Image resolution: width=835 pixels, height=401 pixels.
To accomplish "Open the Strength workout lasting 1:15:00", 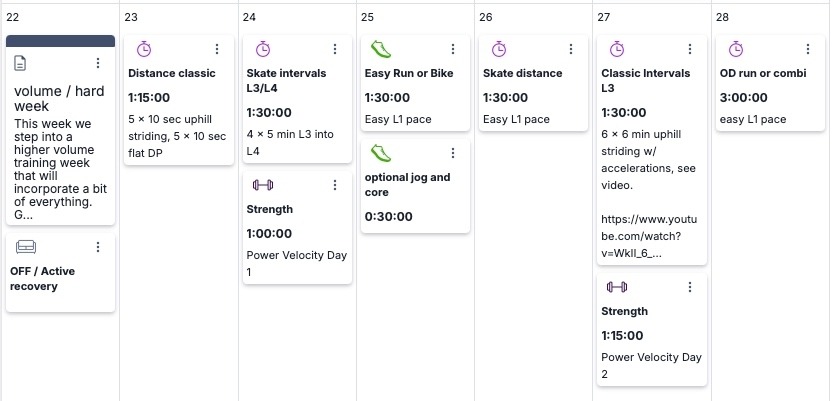I will click(624, 311).
